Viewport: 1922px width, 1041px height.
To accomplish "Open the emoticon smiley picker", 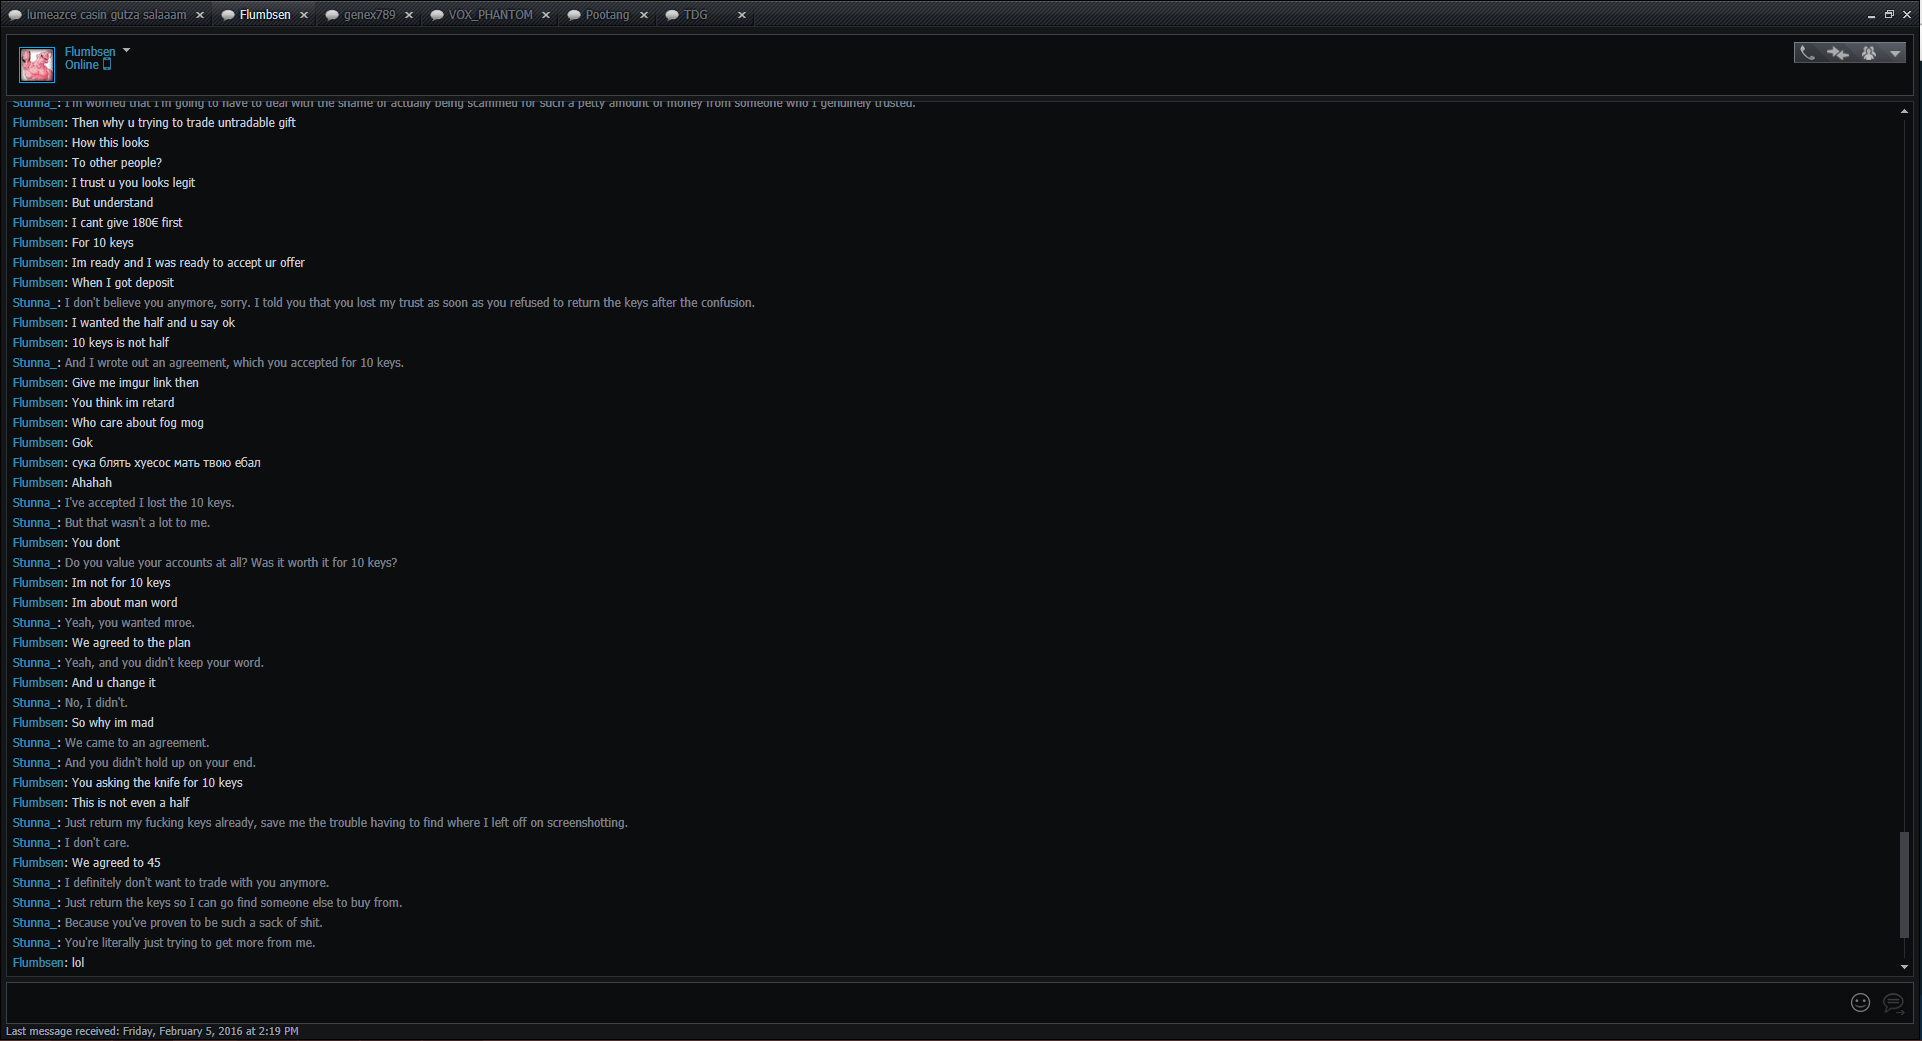I will [x=1860, y=1002].
